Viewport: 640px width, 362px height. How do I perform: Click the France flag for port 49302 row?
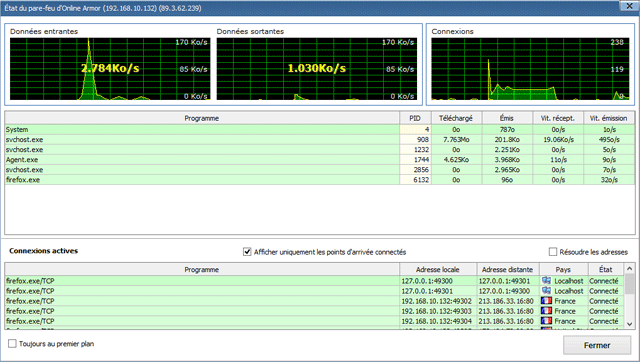coord(546,301)
